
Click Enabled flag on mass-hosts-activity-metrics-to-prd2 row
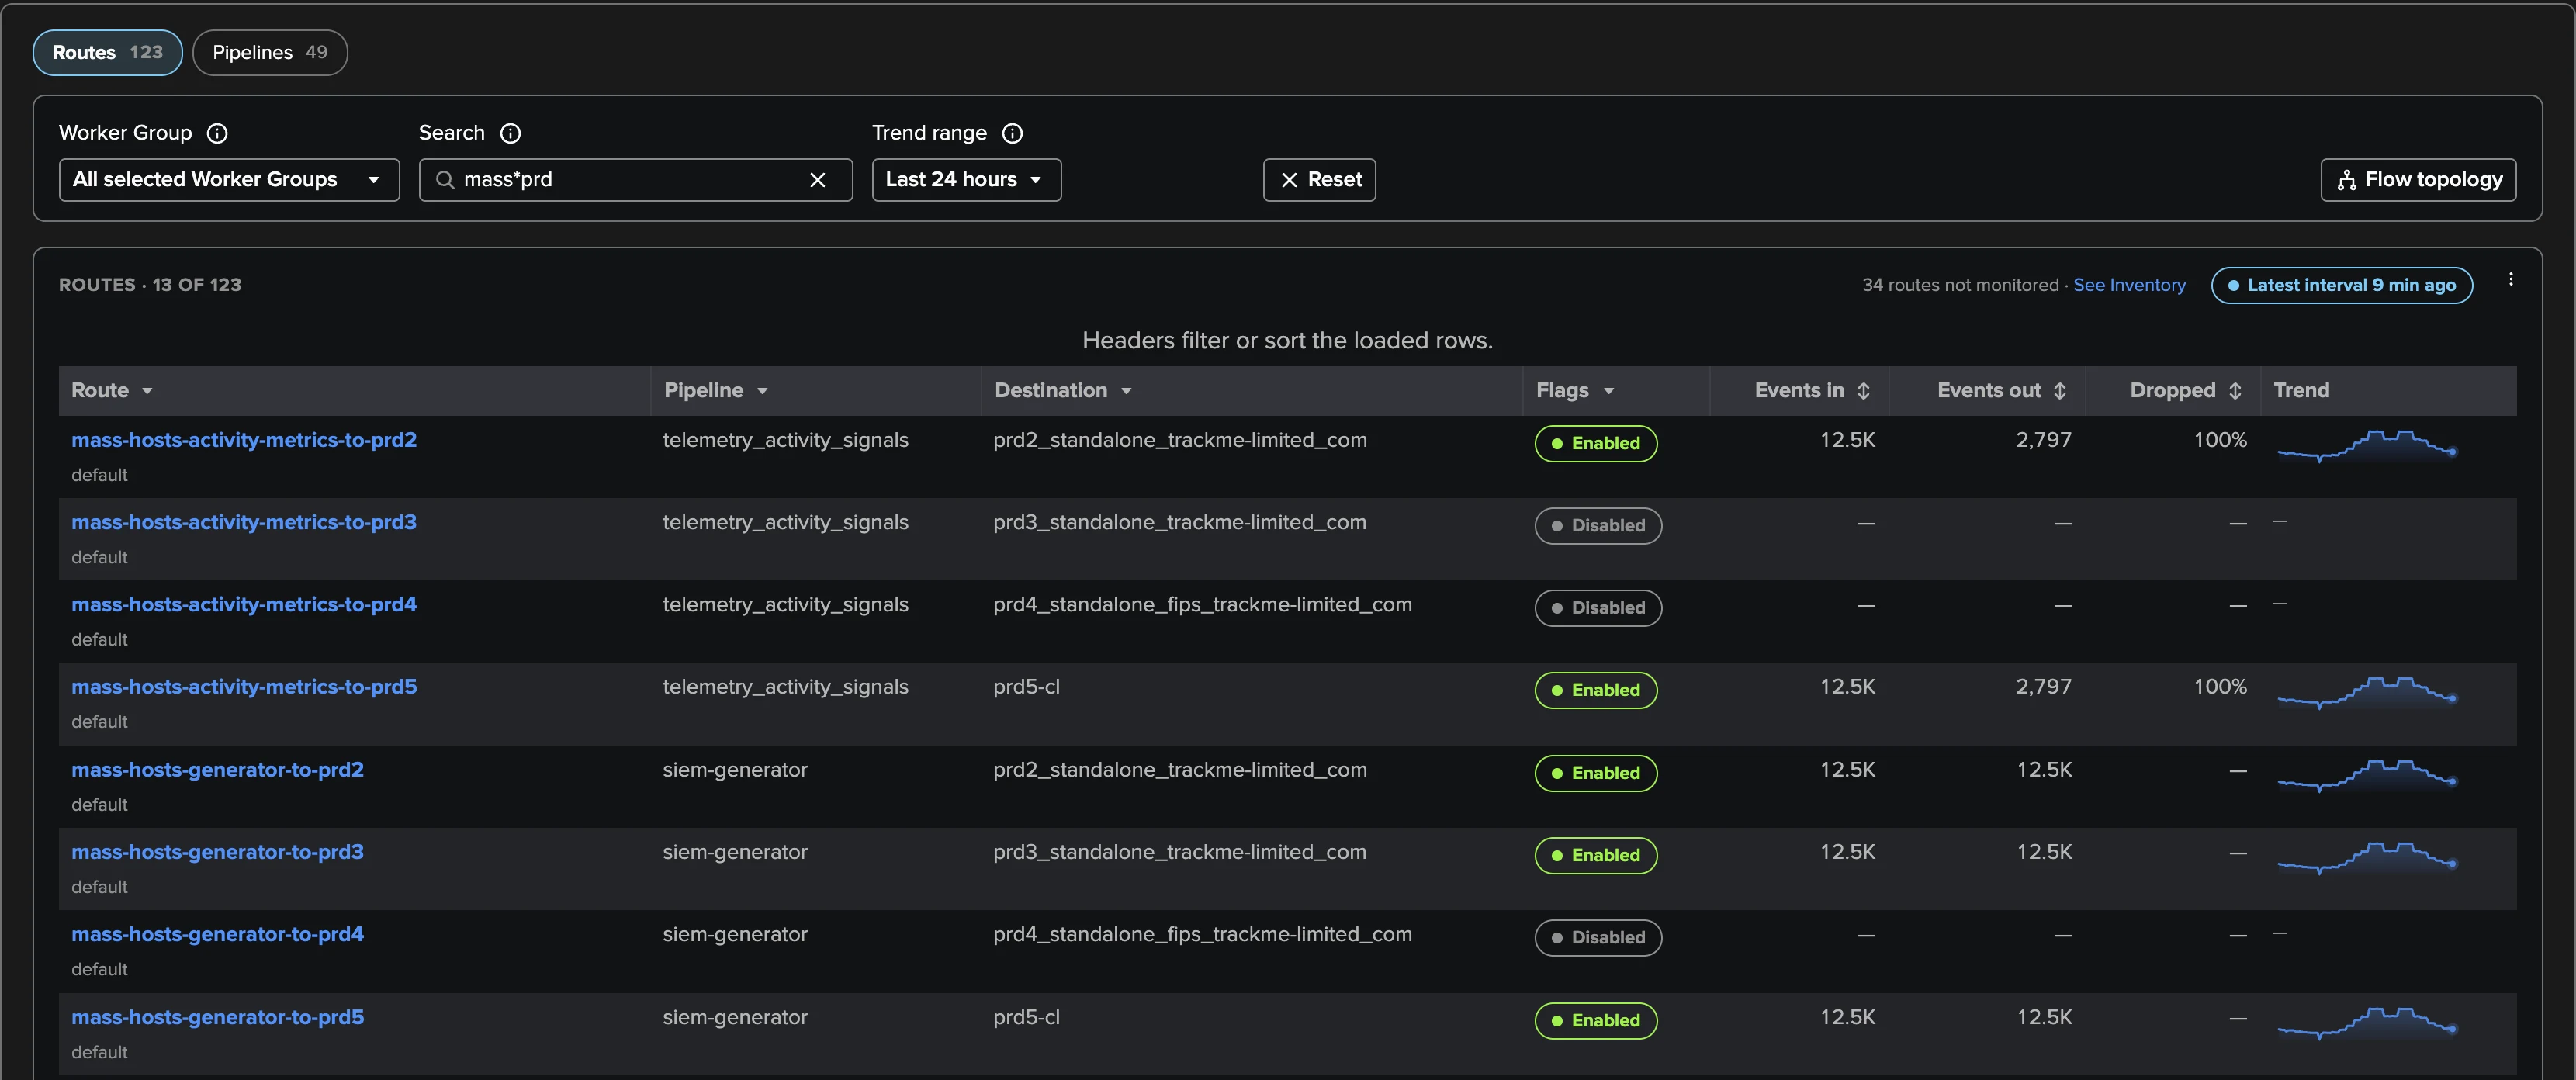[1596, 443]
